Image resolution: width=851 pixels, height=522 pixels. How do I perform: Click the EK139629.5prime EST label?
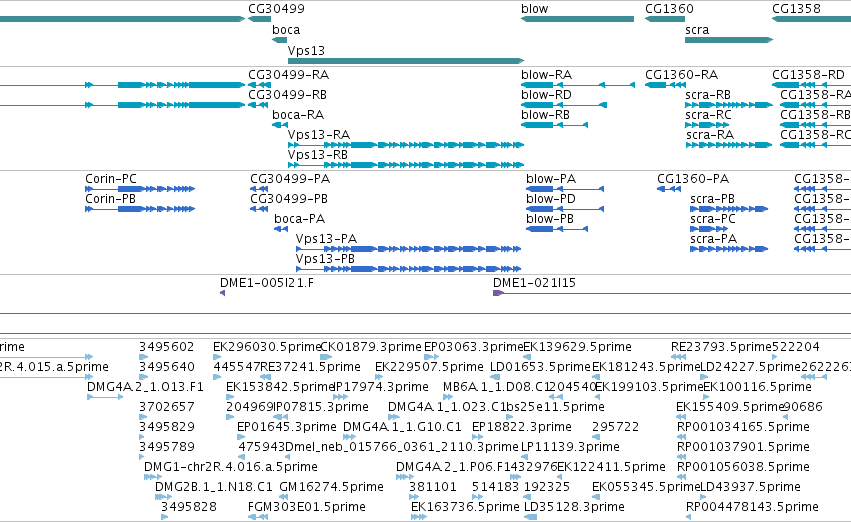[577, 347]
